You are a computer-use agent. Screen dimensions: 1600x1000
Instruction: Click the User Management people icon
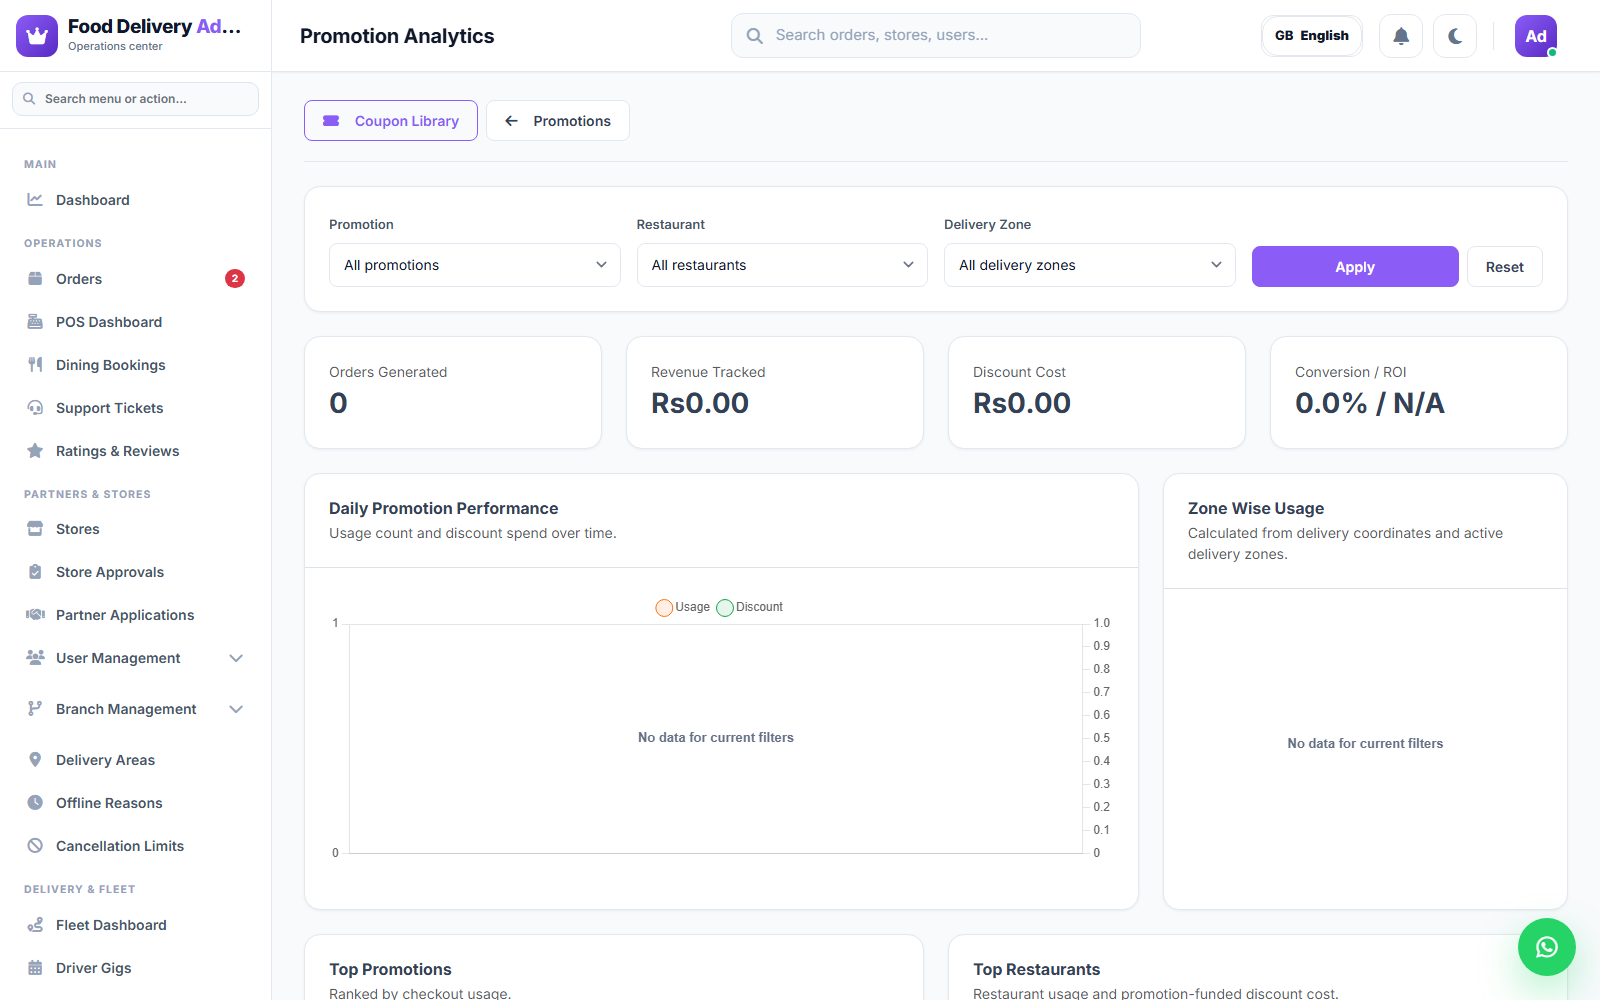pos(35,658)
